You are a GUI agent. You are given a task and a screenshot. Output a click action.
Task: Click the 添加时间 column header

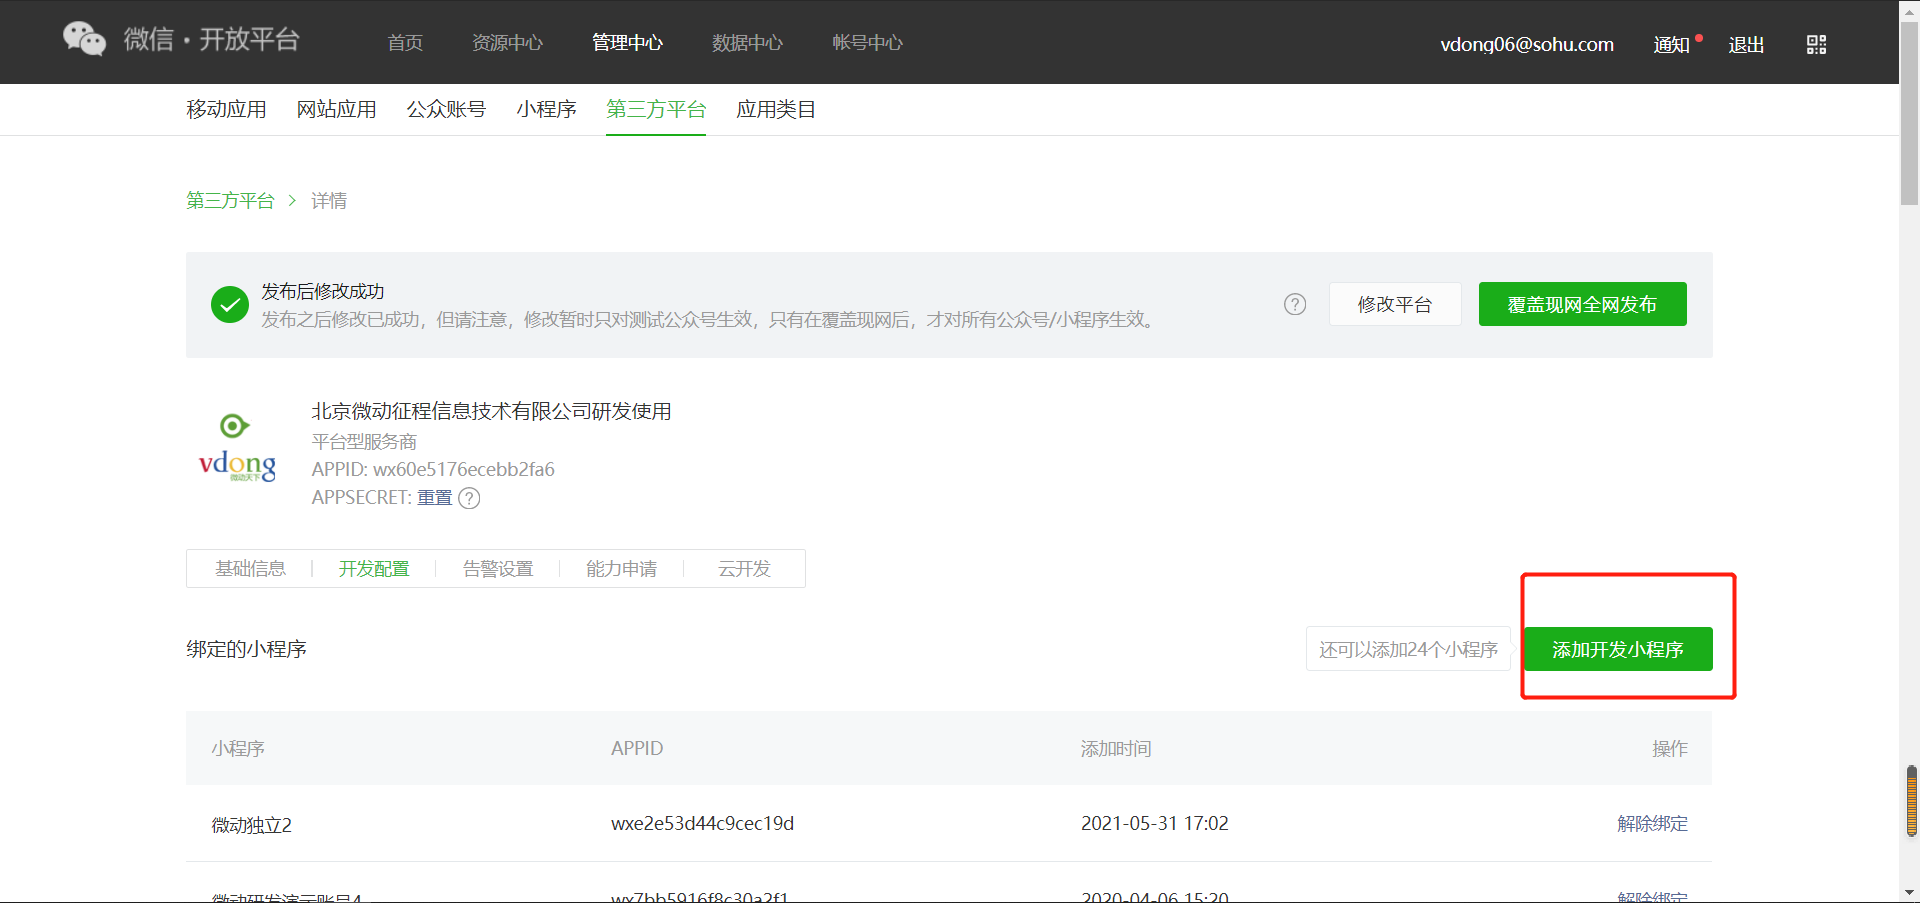1116,748
